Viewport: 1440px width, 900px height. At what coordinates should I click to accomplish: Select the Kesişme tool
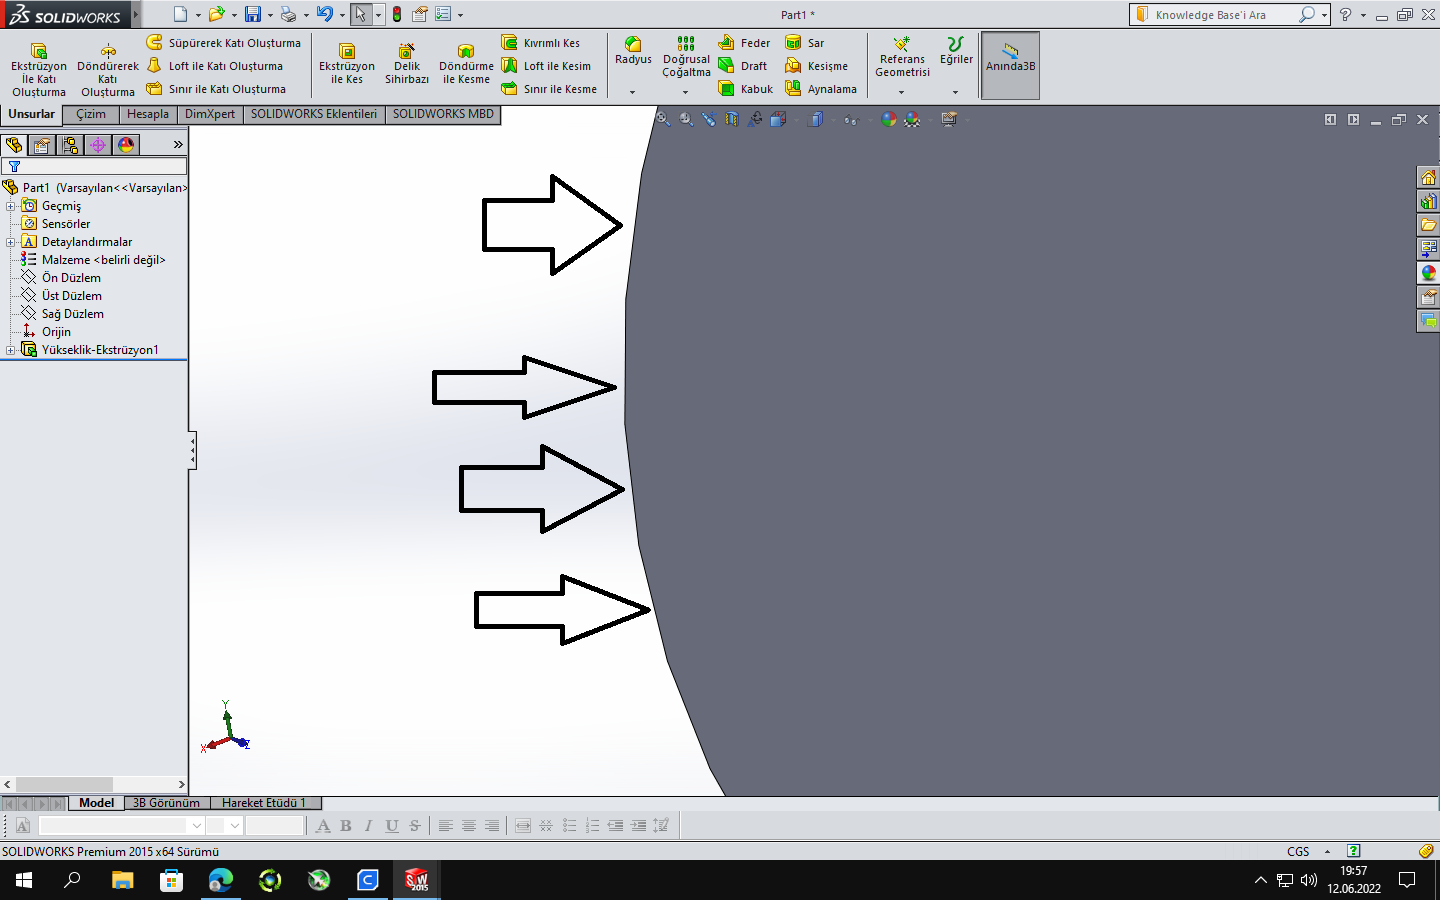(x=817, y=66)
